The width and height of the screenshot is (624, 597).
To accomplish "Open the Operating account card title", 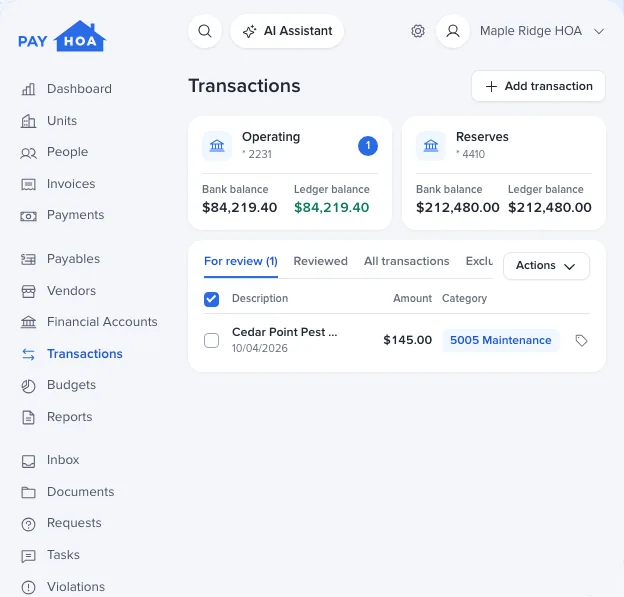I will (x=271, y=137).
